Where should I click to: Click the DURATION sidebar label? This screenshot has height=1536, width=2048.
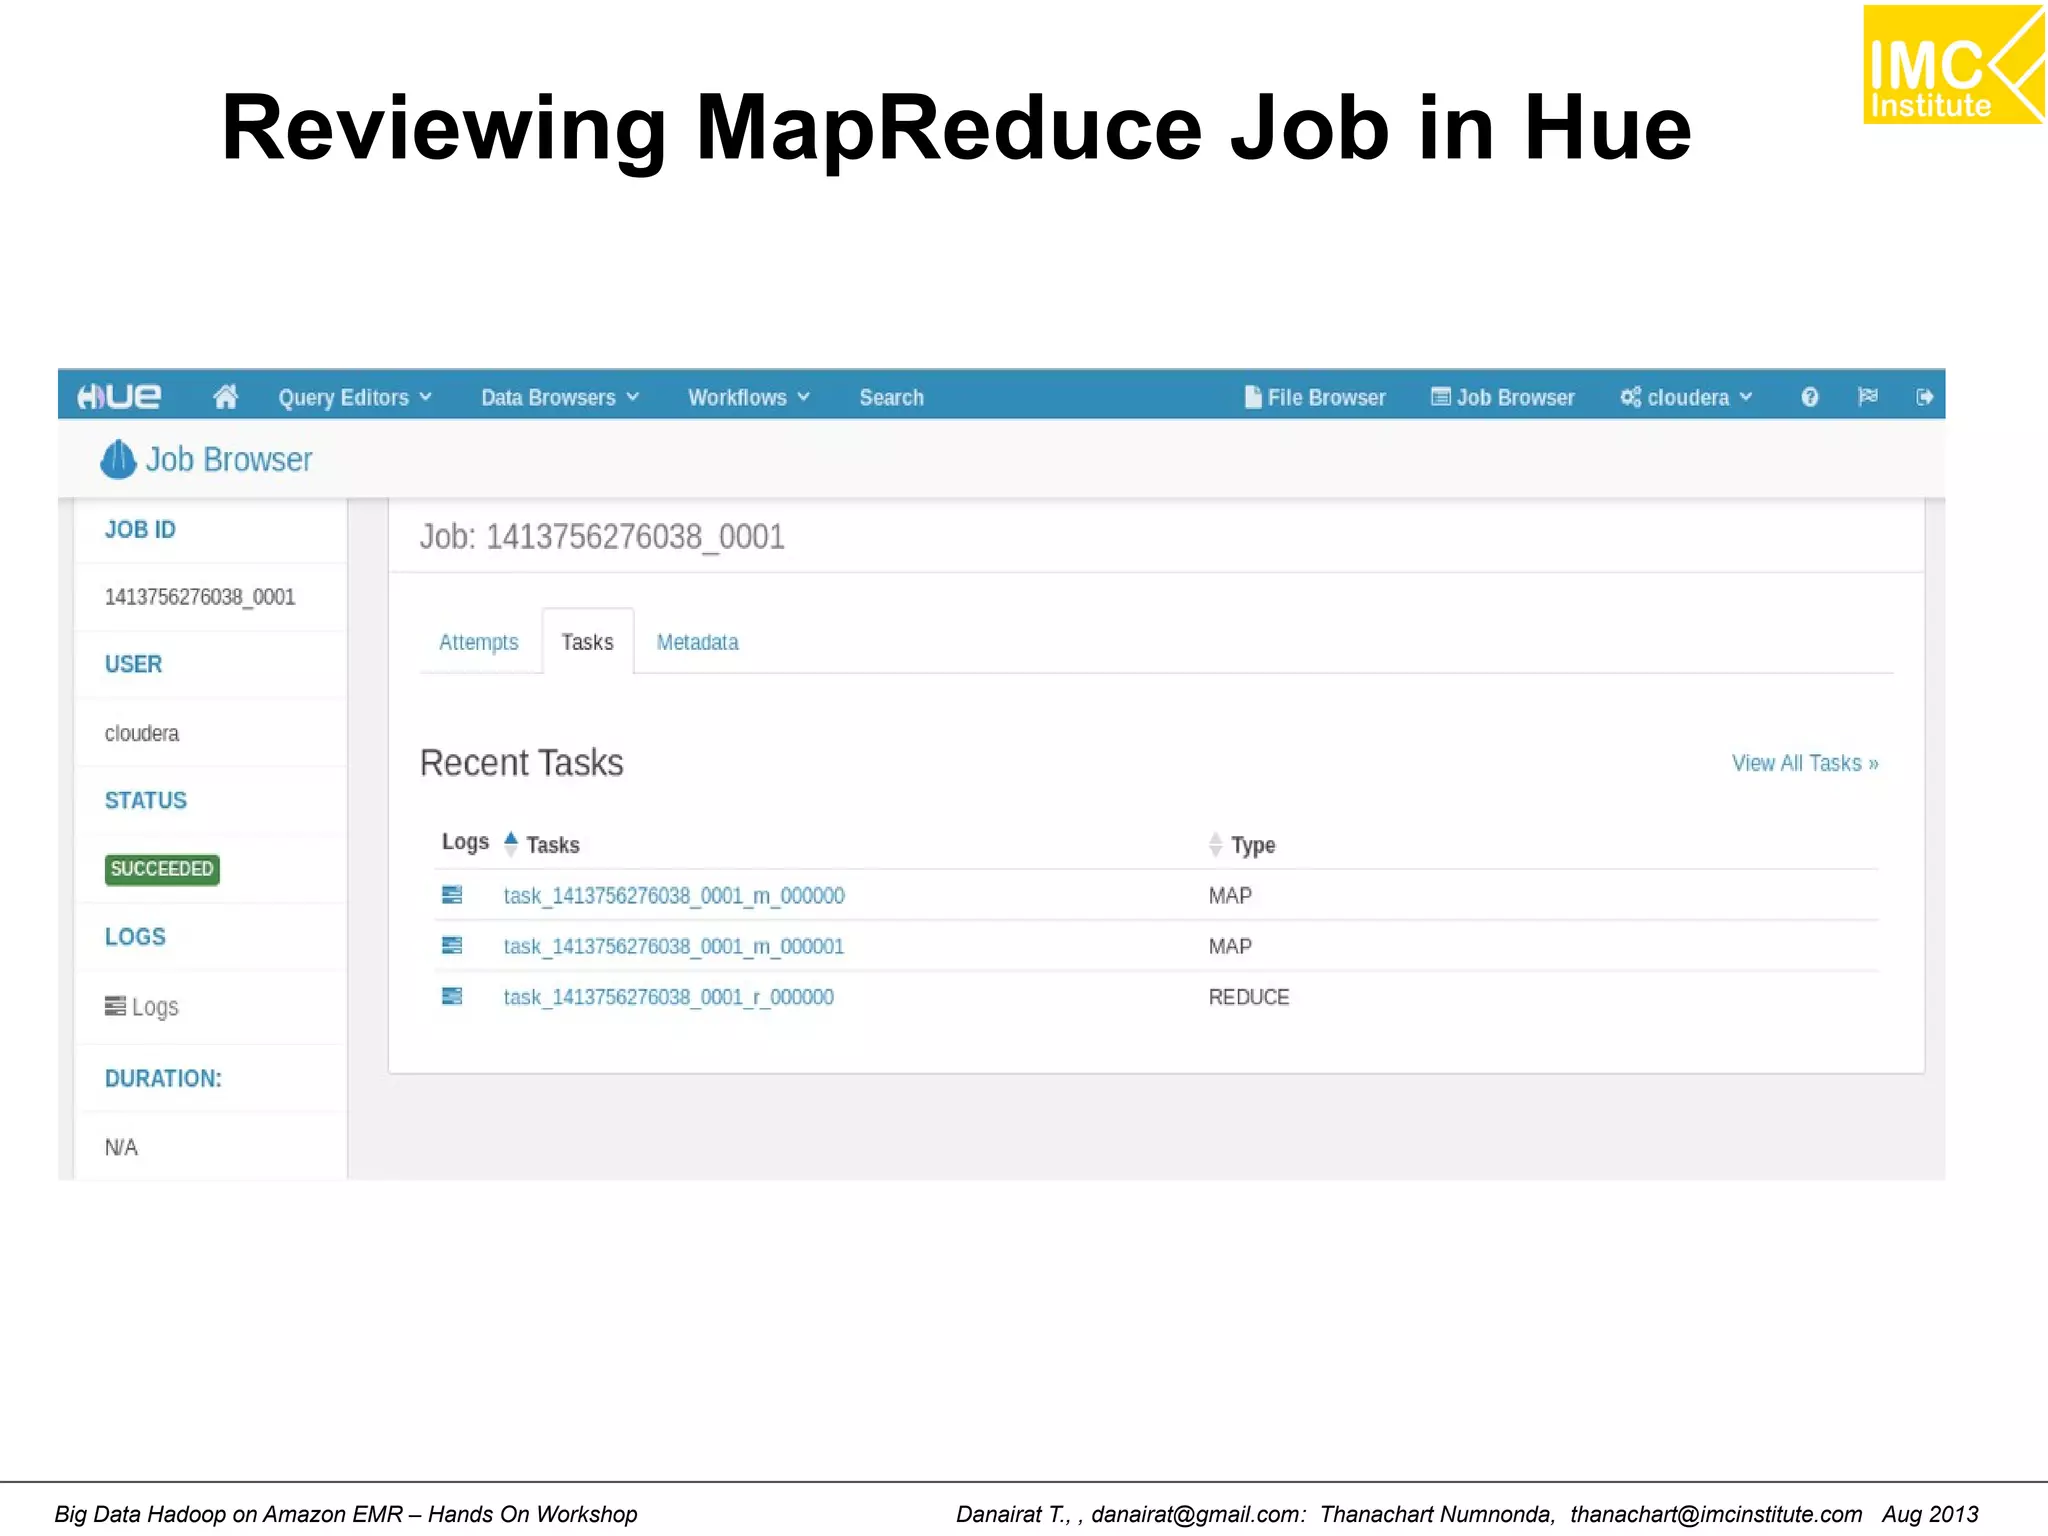(x=163, y=1078)
